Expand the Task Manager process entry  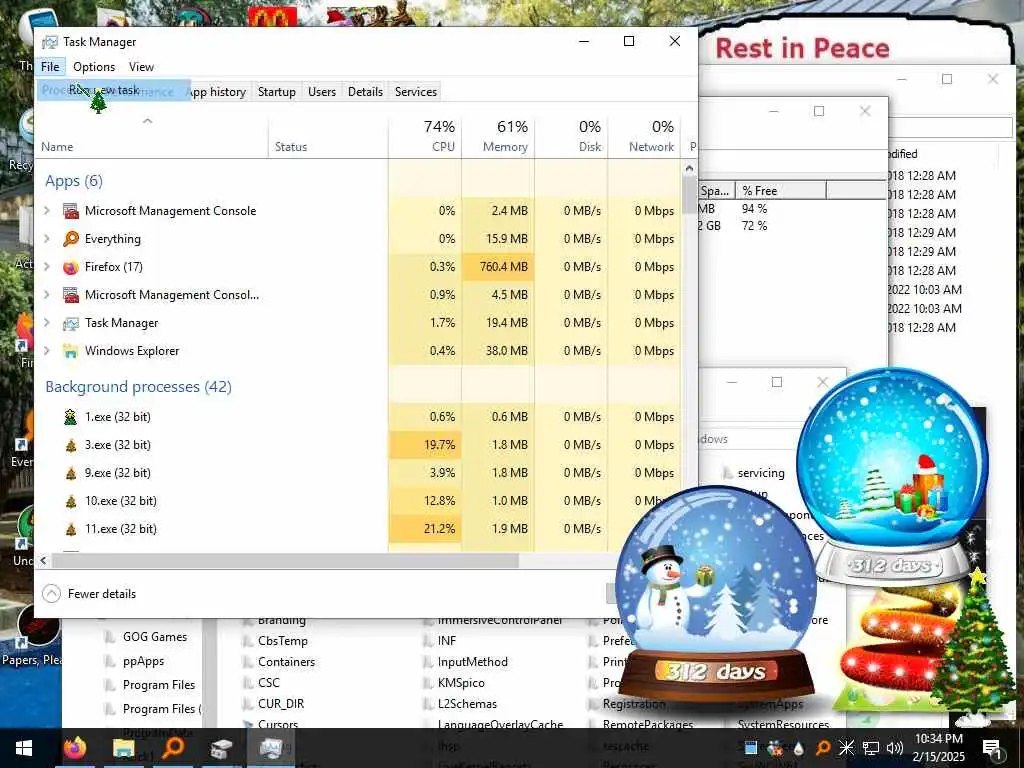click(47, 323)
